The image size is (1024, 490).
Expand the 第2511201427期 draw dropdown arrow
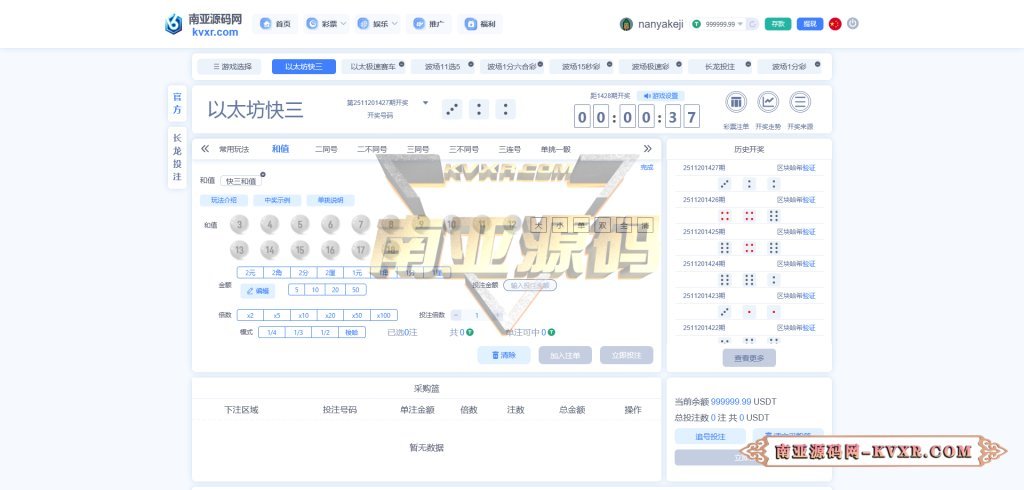pyautogui.click(x=426, y=103)
